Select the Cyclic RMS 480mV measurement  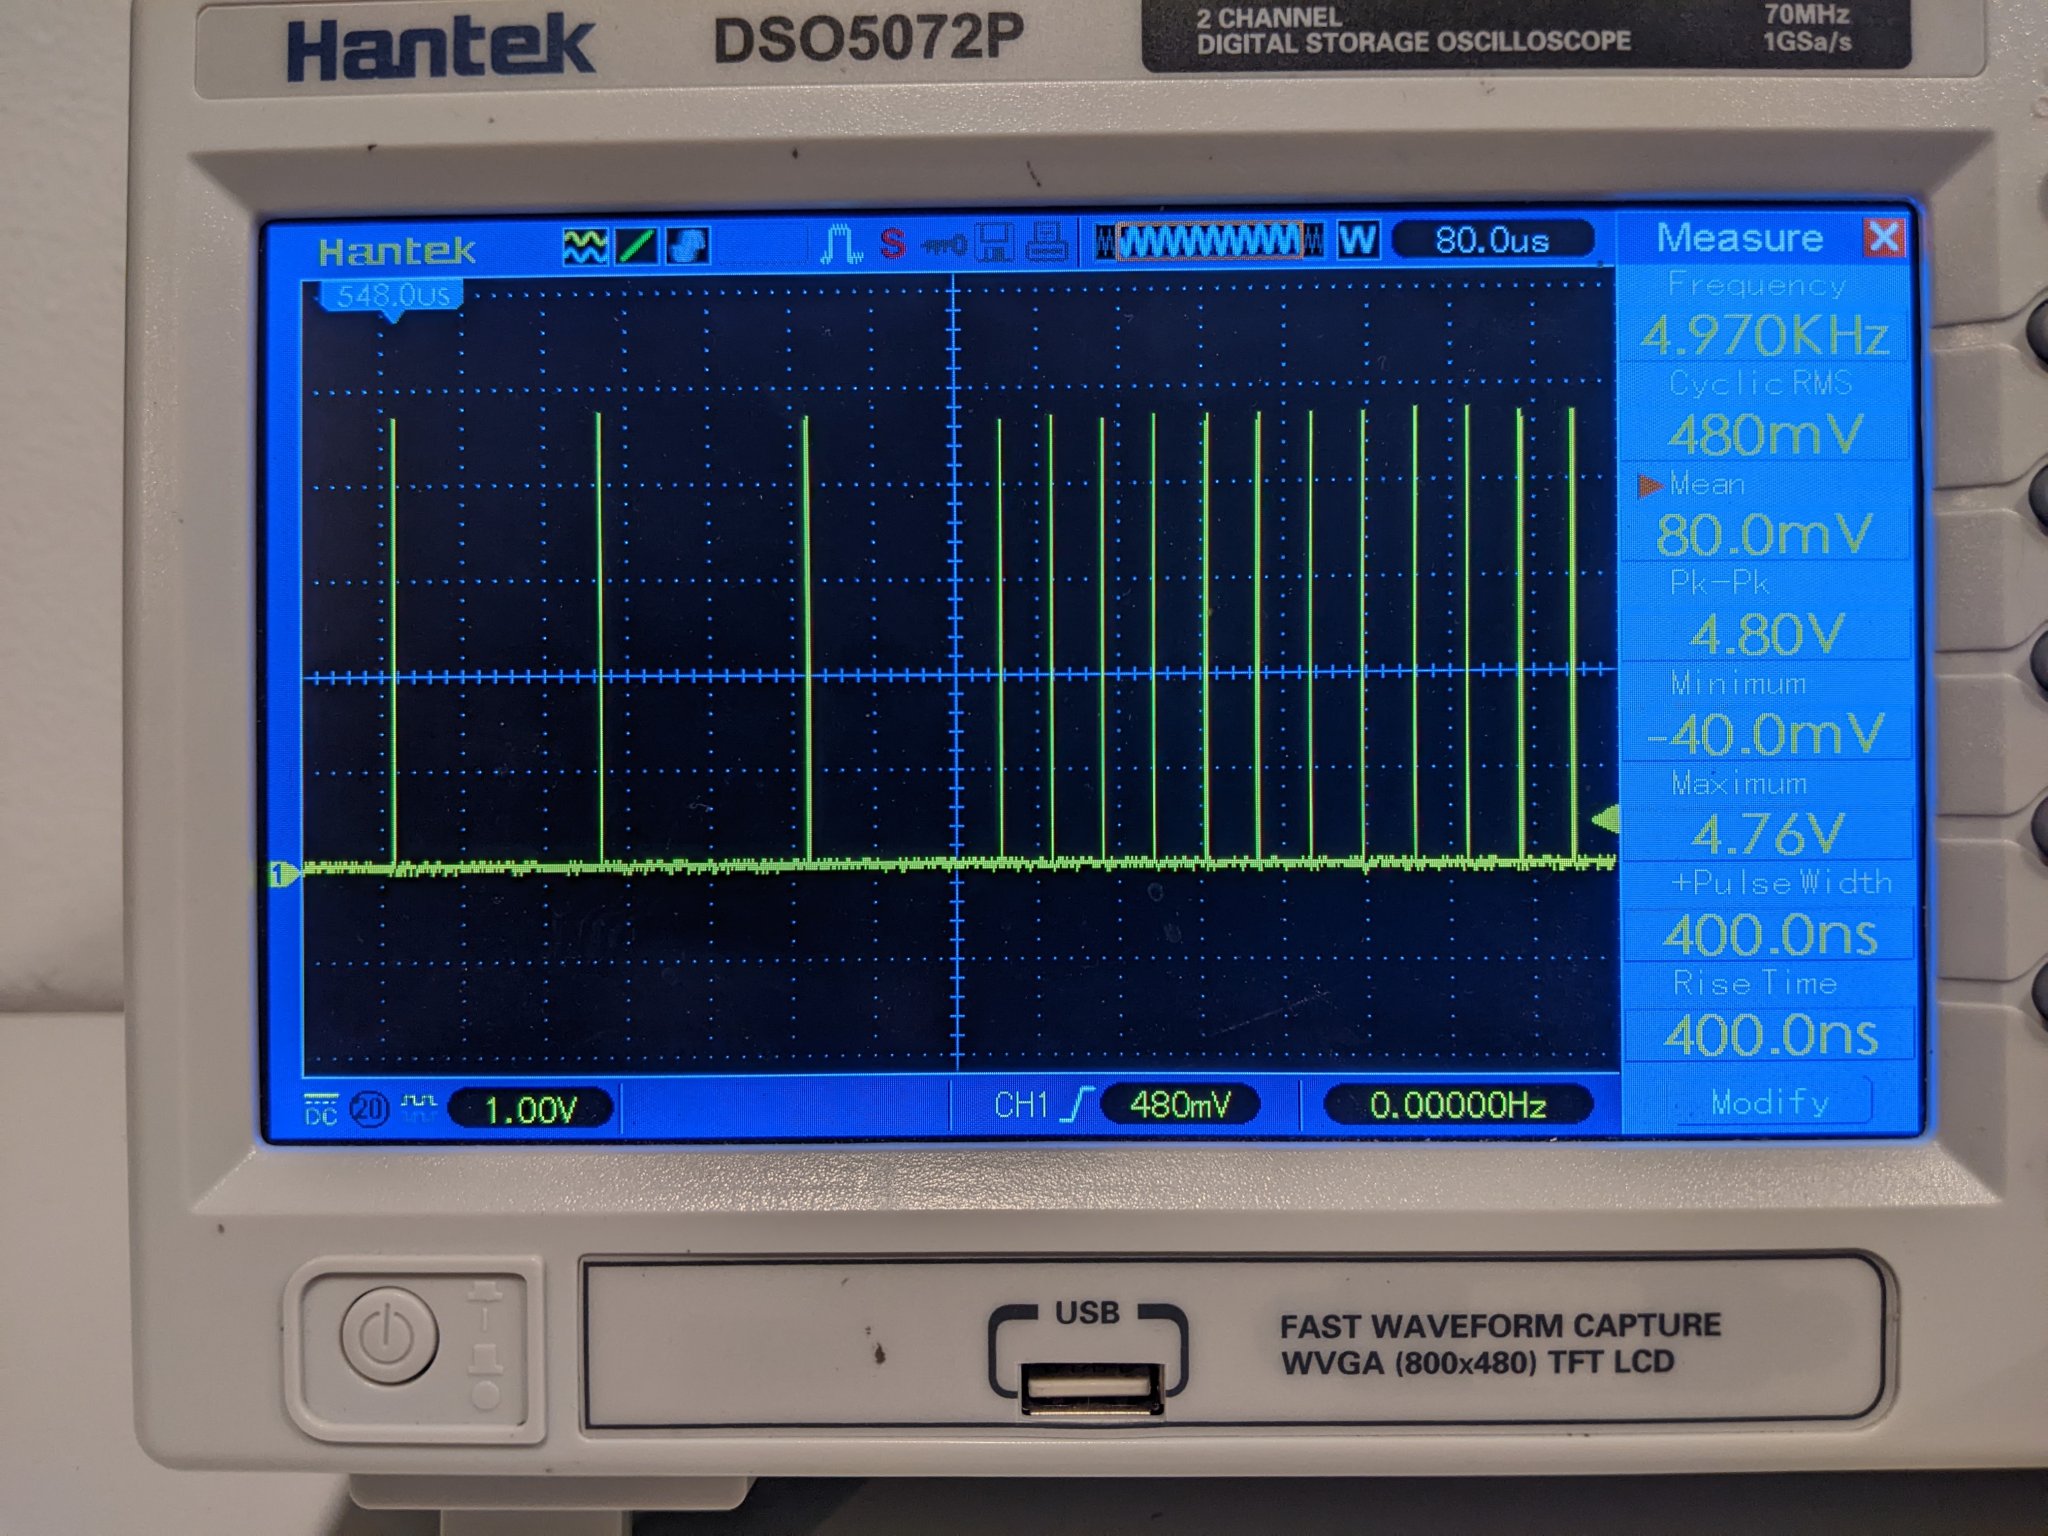coord(1764,412)
